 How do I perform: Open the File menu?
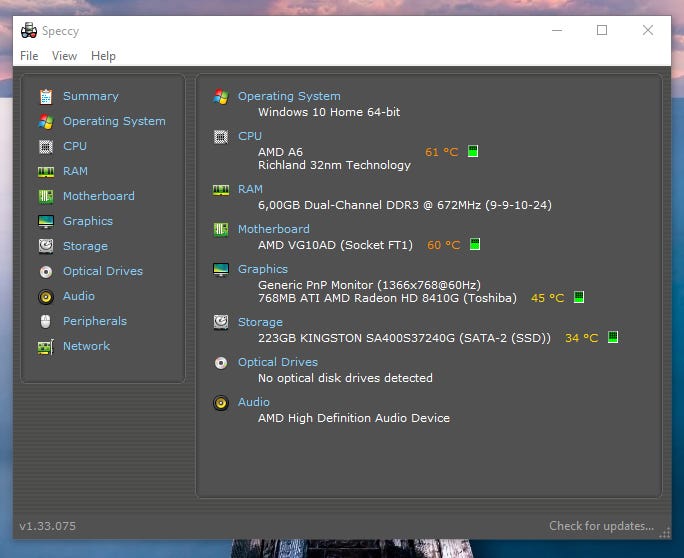click(29, 56)
